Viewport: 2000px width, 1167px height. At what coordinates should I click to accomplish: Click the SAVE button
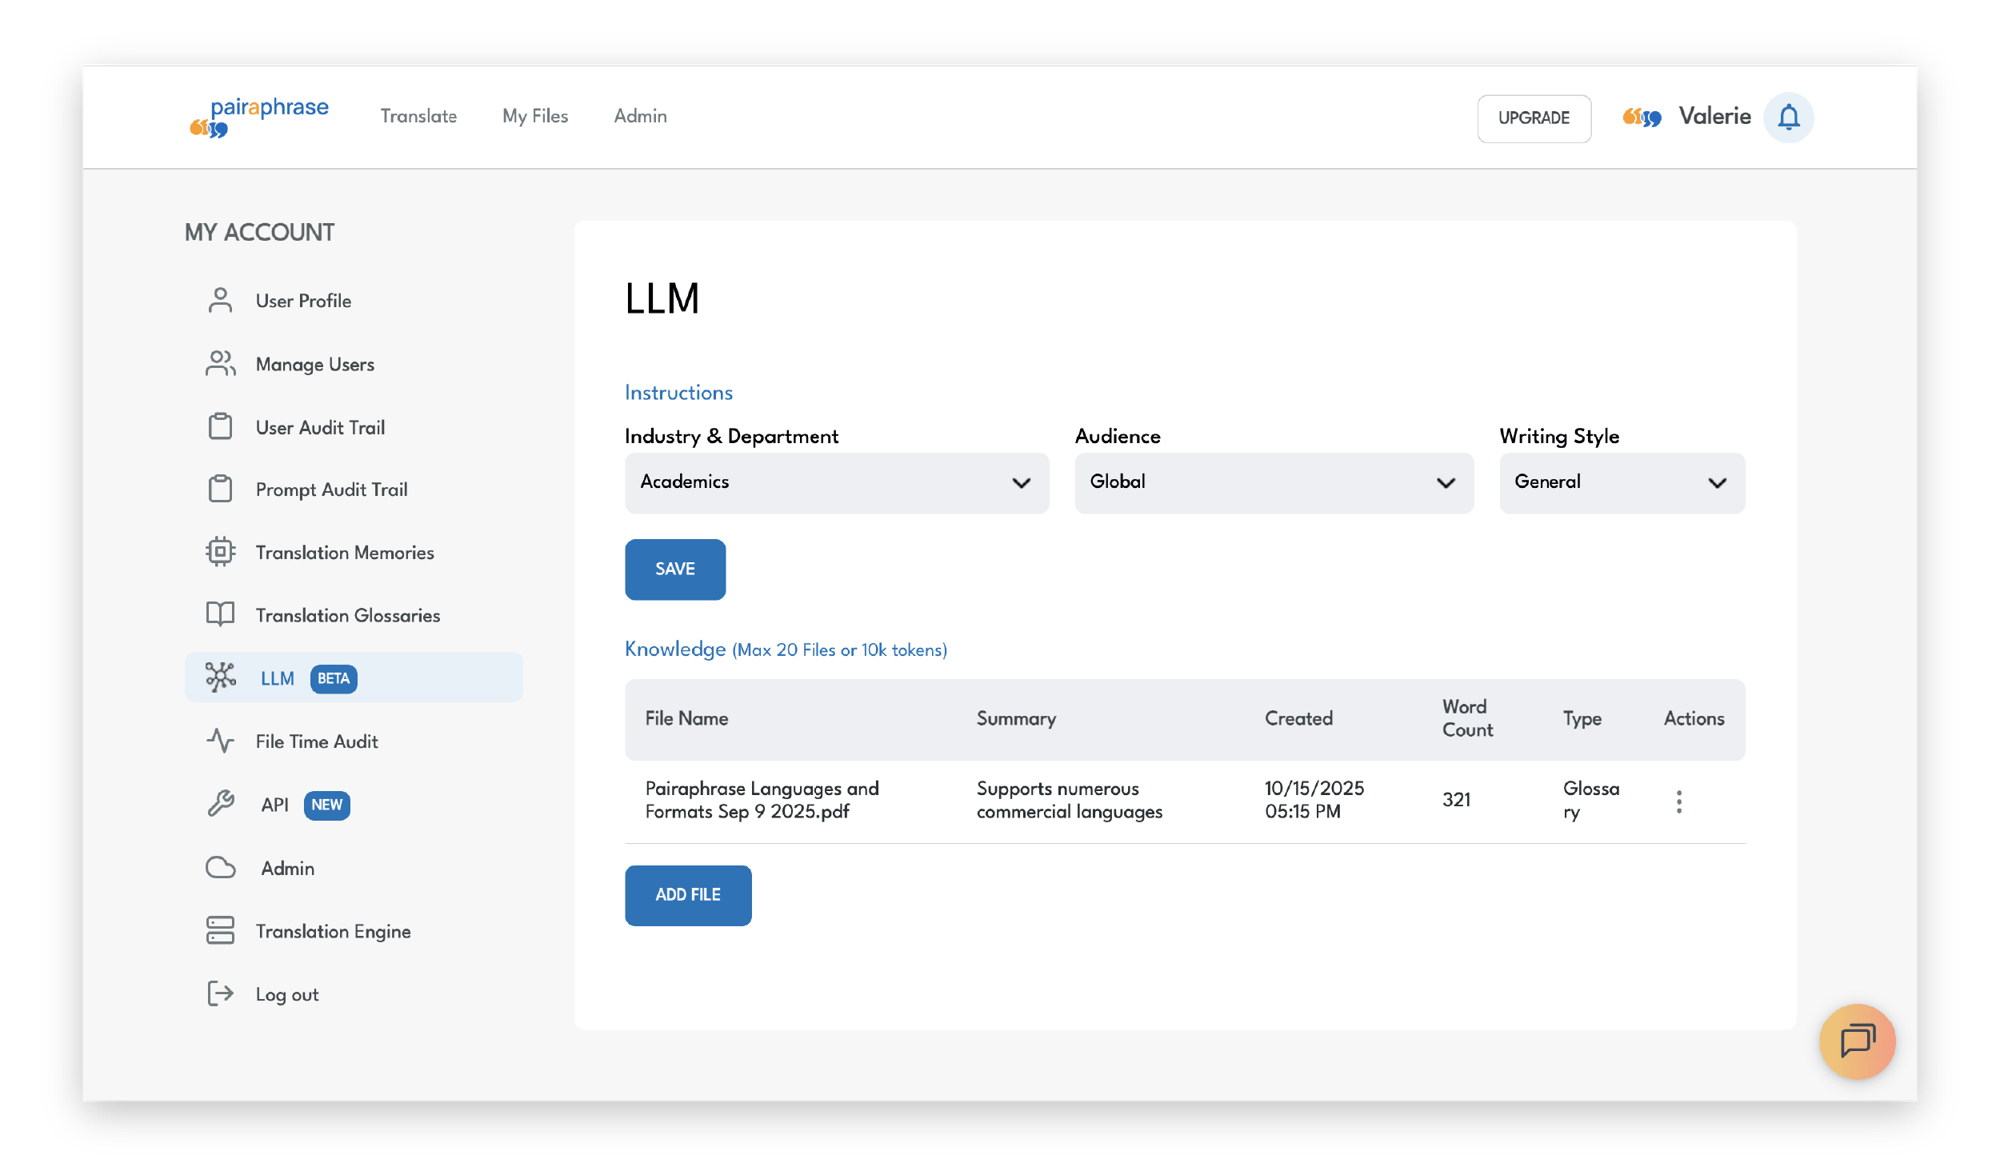click(x=675, y=569)
